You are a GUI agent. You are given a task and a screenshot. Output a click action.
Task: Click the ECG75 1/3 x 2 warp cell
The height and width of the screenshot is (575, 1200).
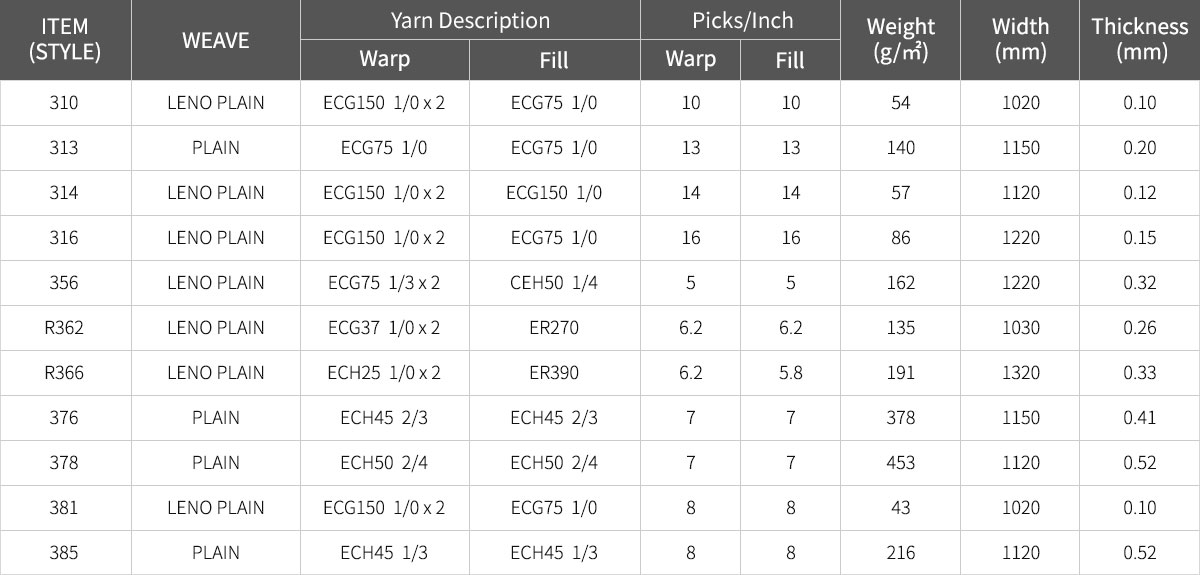384,283
